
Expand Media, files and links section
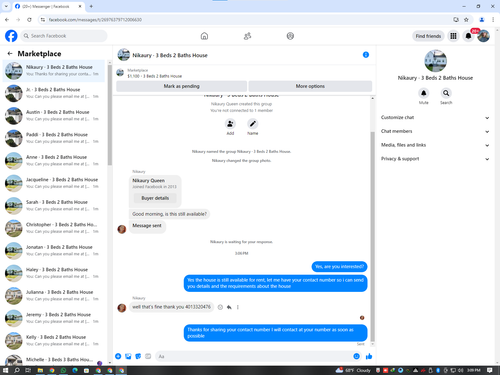(435, 145)
